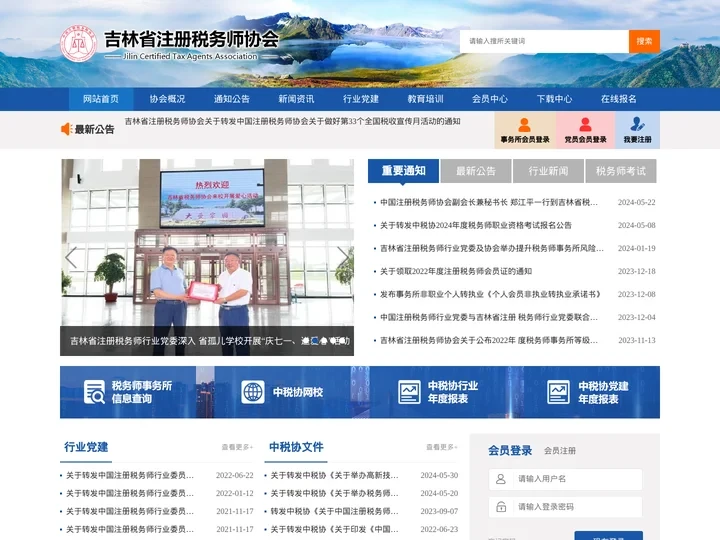The width and height of the screenshot is (720, 540).
Task: Open 中税协文件 item dated 2024-05-30
Action: tap(334, 475)
